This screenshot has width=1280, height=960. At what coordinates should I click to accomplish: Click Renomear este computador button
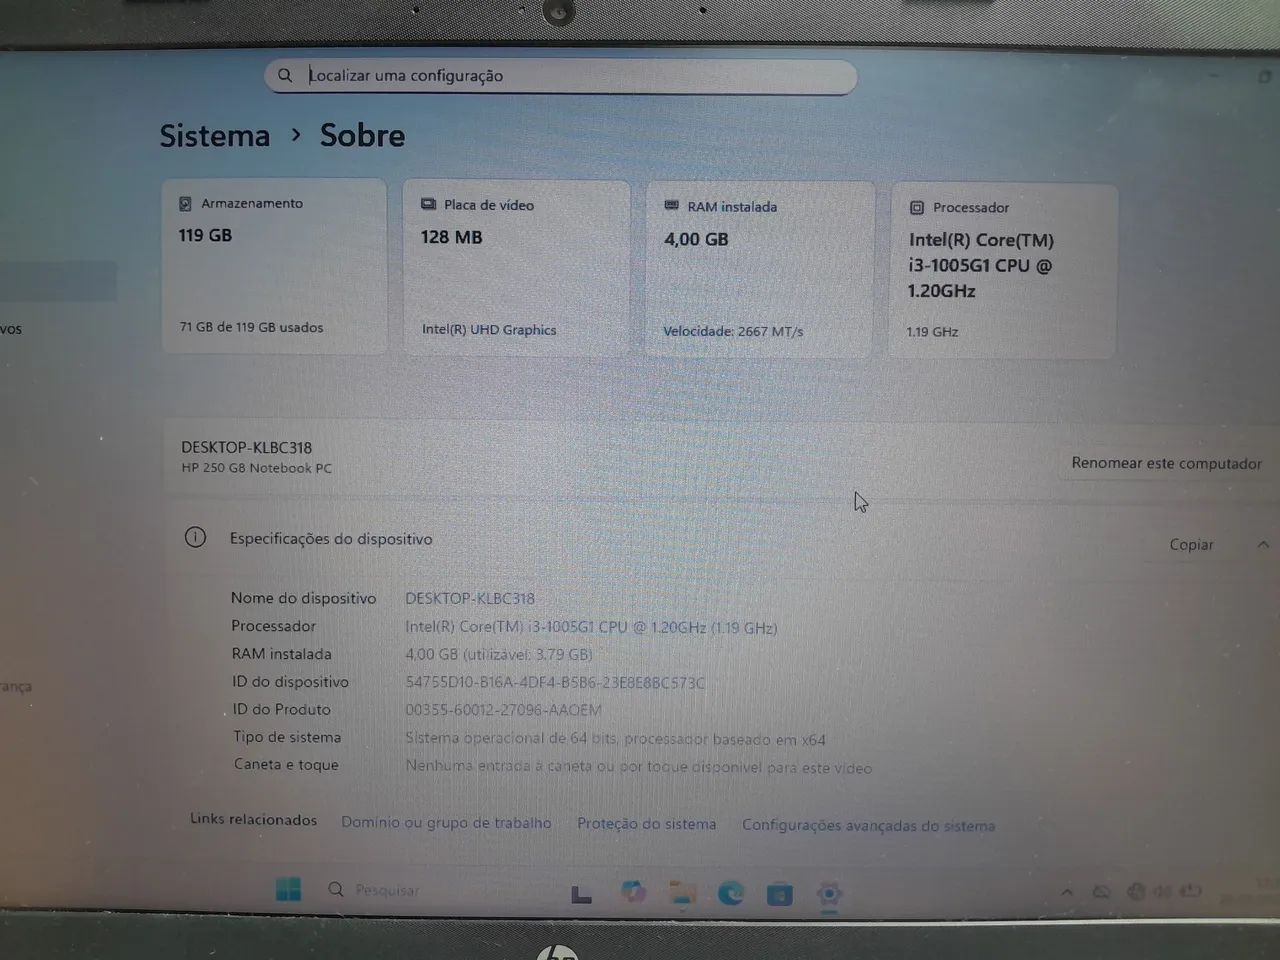pyautogui.click(x=1166, y=463)
